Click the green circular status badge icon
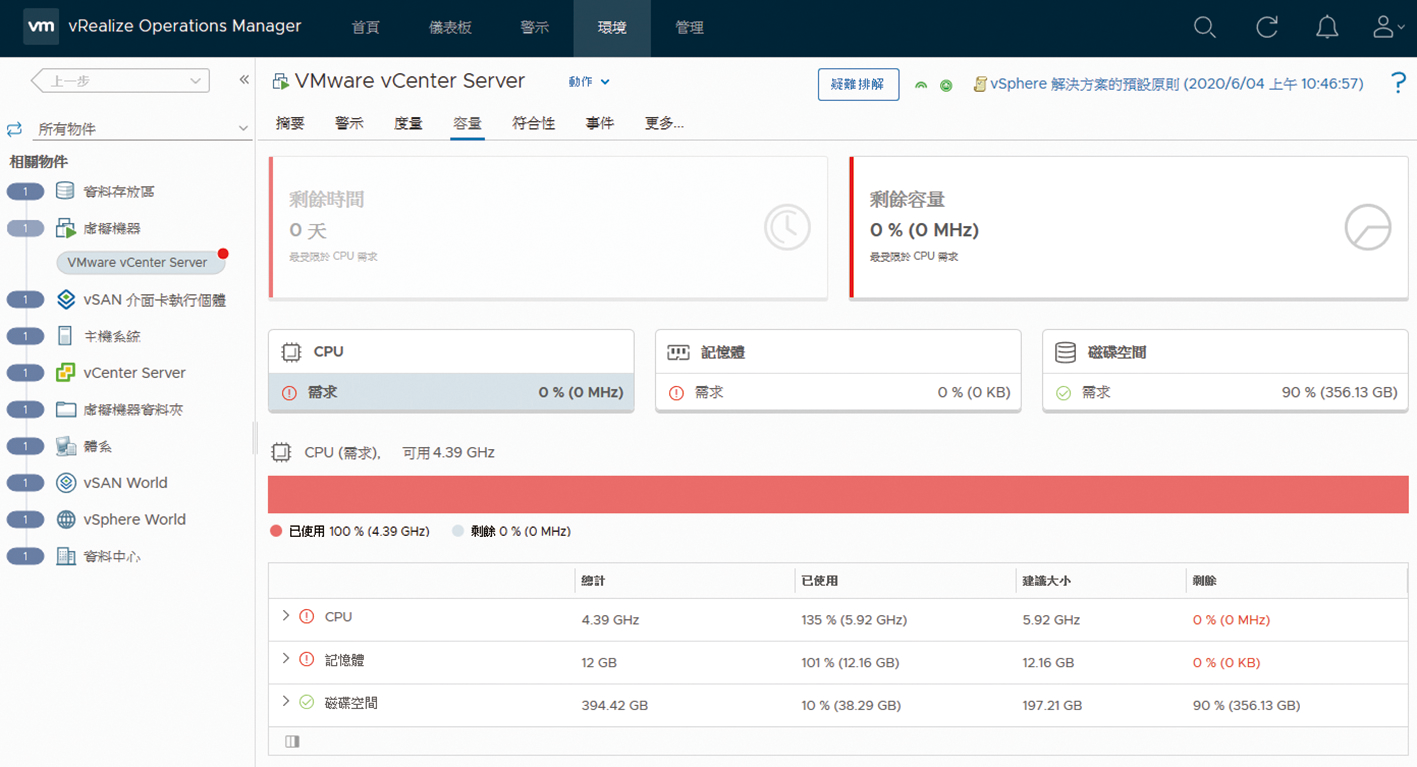Screen dimensions: 1417x767 [x=946, y=85]
